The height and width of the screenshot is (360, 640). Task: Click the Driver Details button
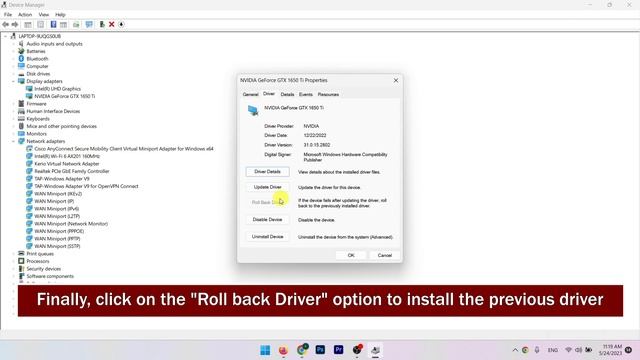click(x=267, y=172)
